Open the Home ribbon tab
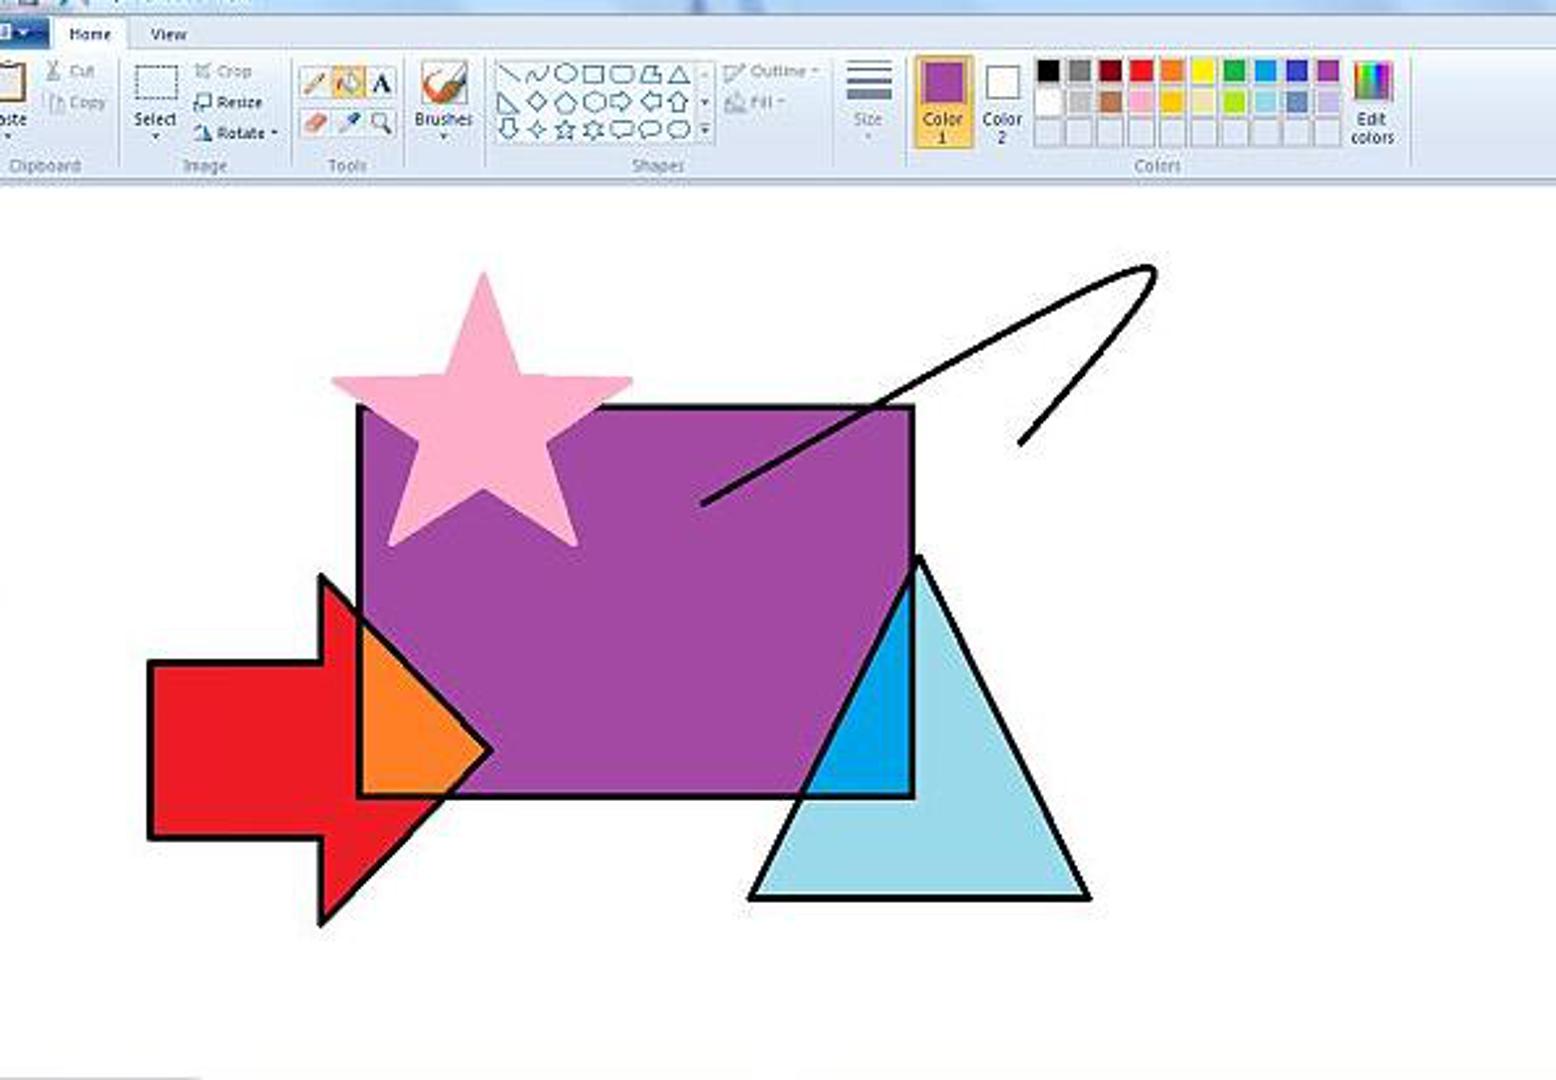This screenshot has height=1080, width=1556. 90,34
